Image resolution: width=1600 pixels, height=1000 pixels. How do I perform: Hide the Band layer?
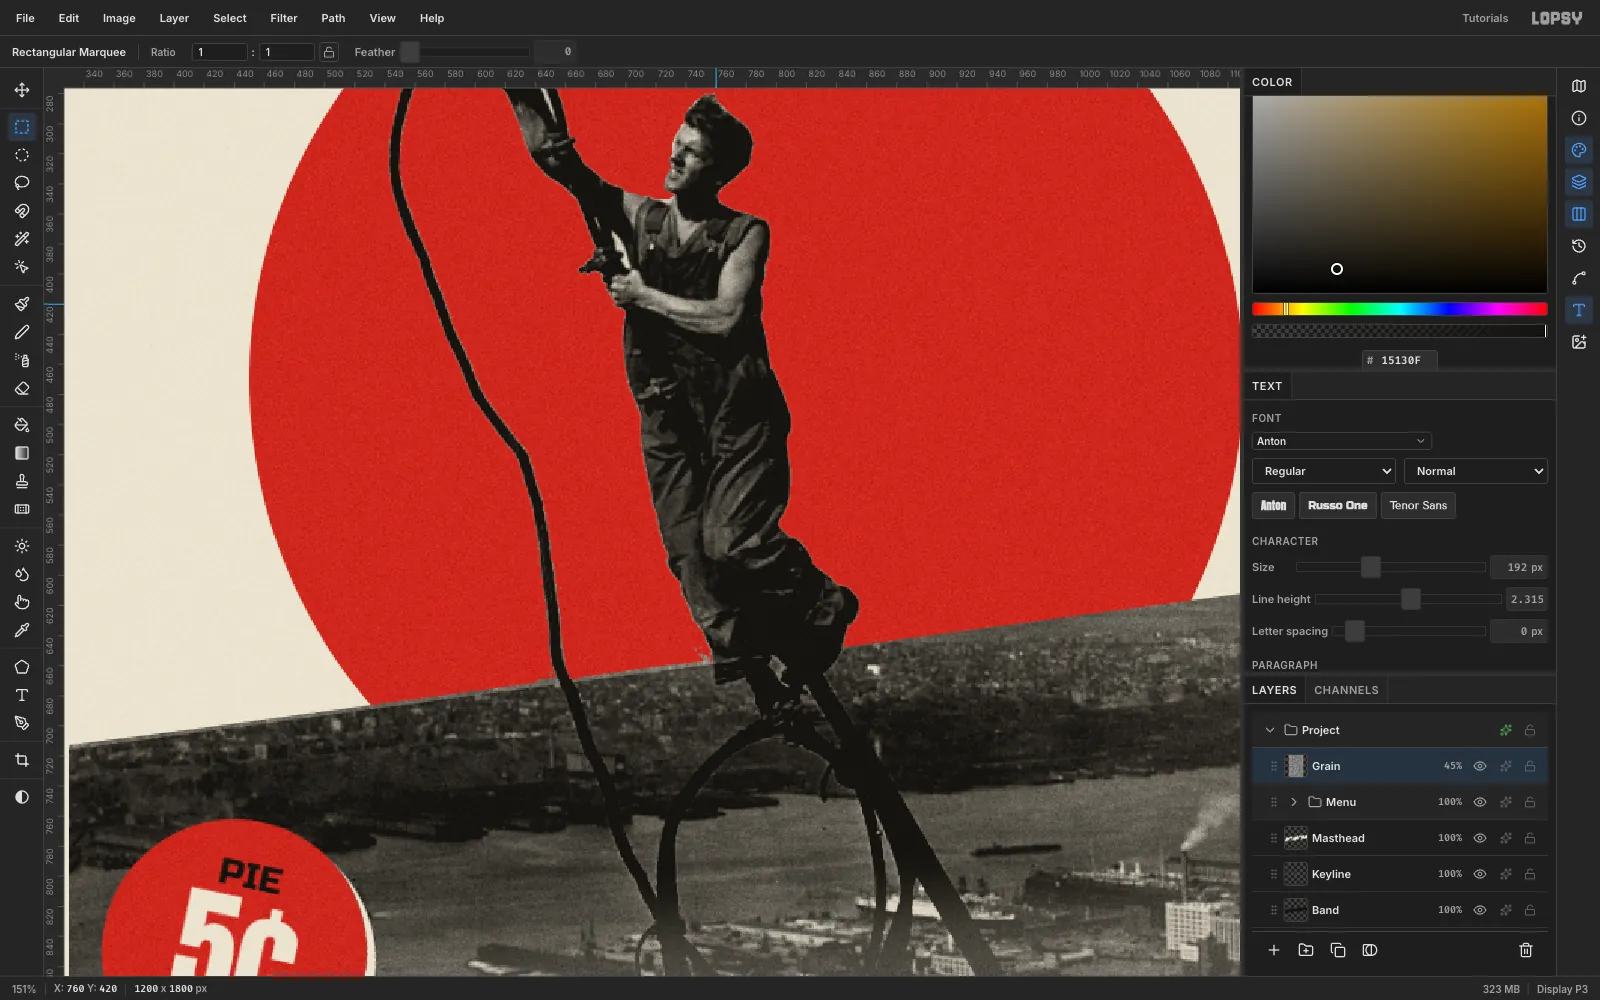pos(1480,910)
